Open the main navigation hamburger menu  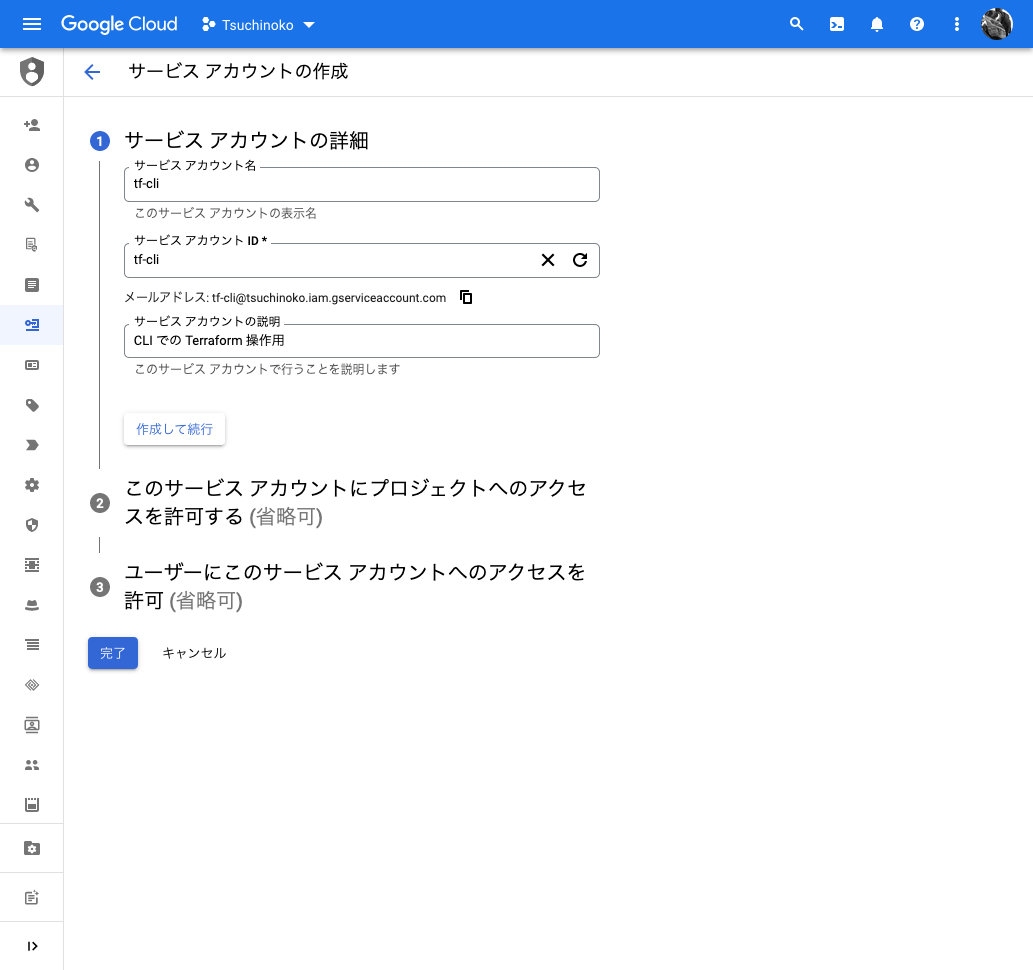click(32, 24)
